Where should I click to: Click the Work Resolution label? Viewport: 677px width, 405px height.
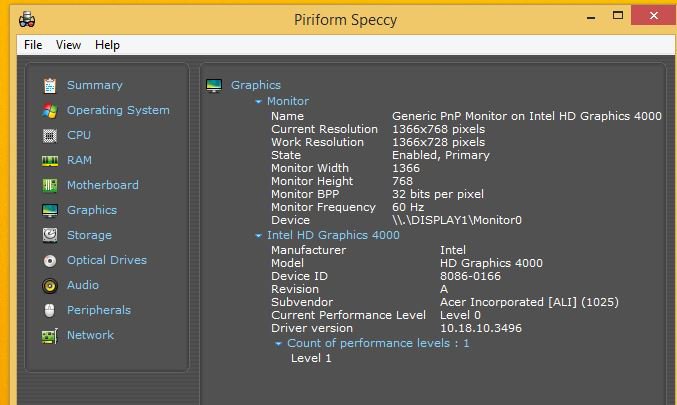317,142
